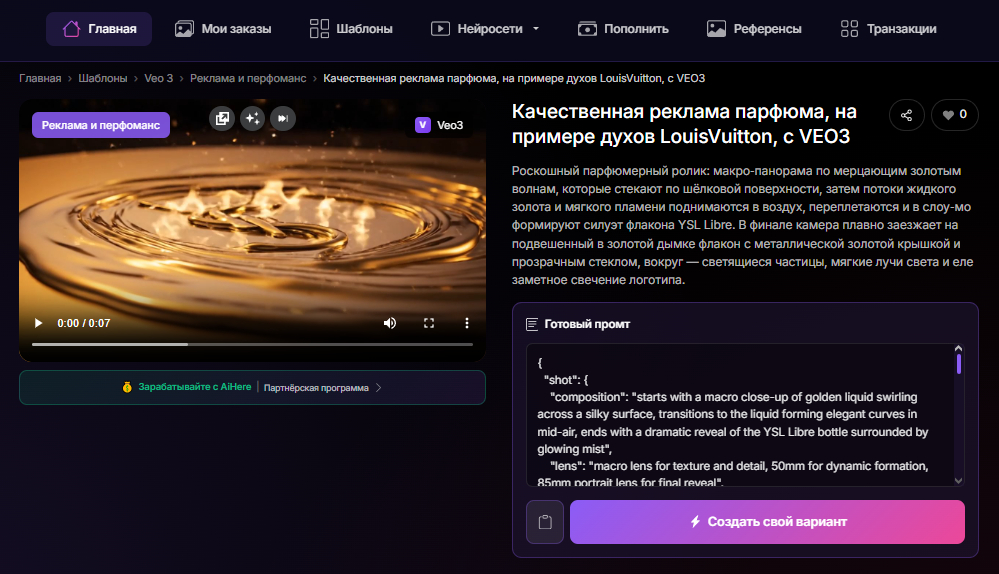
Task: Click the Шаблоны grid icon
Action: coord(319,29)
